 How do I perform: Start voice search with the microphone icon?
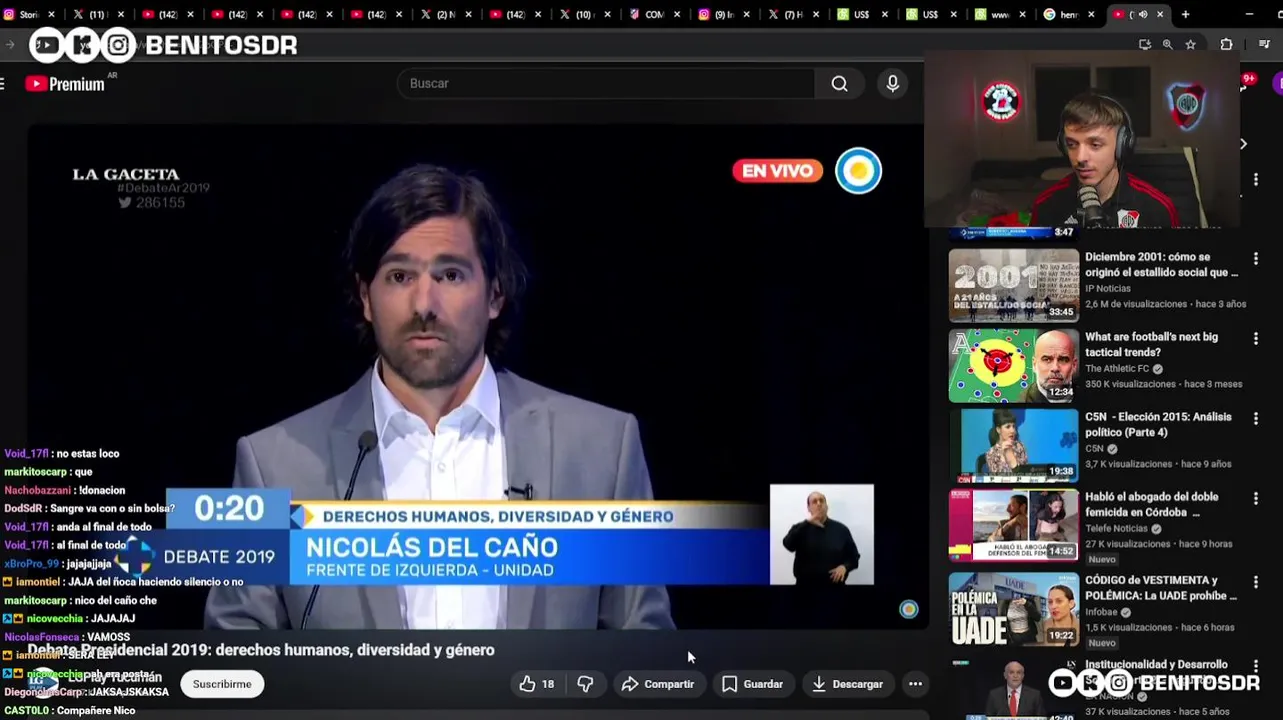[x=893, y=84]
